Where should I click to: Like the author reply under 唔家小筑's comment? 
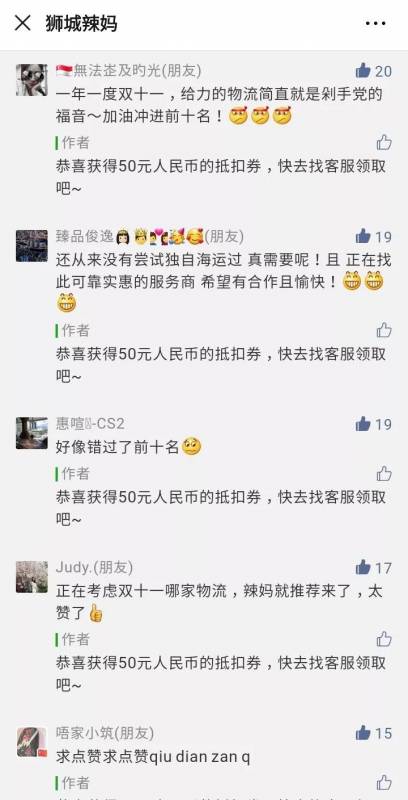coord(384,782)
